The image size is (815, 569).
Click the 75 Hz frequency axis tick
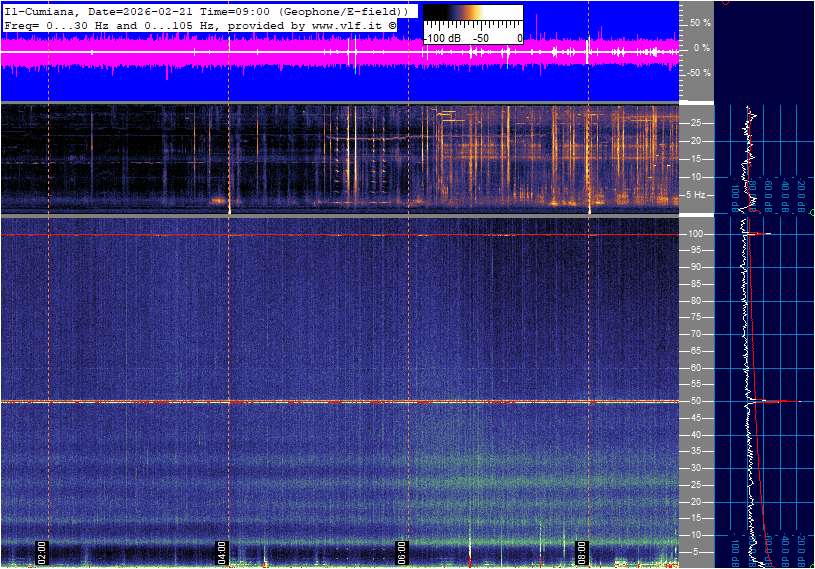(695, 317)
